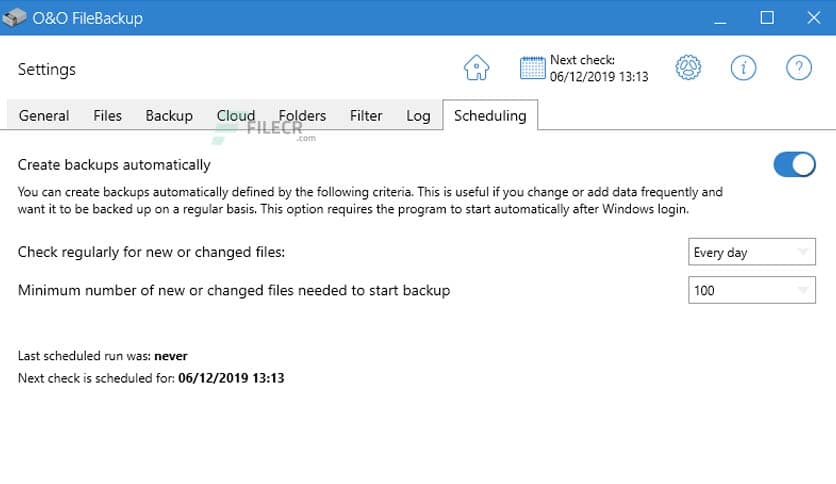Select the Folders tab

pyautogui.click(x=302, y=116)
